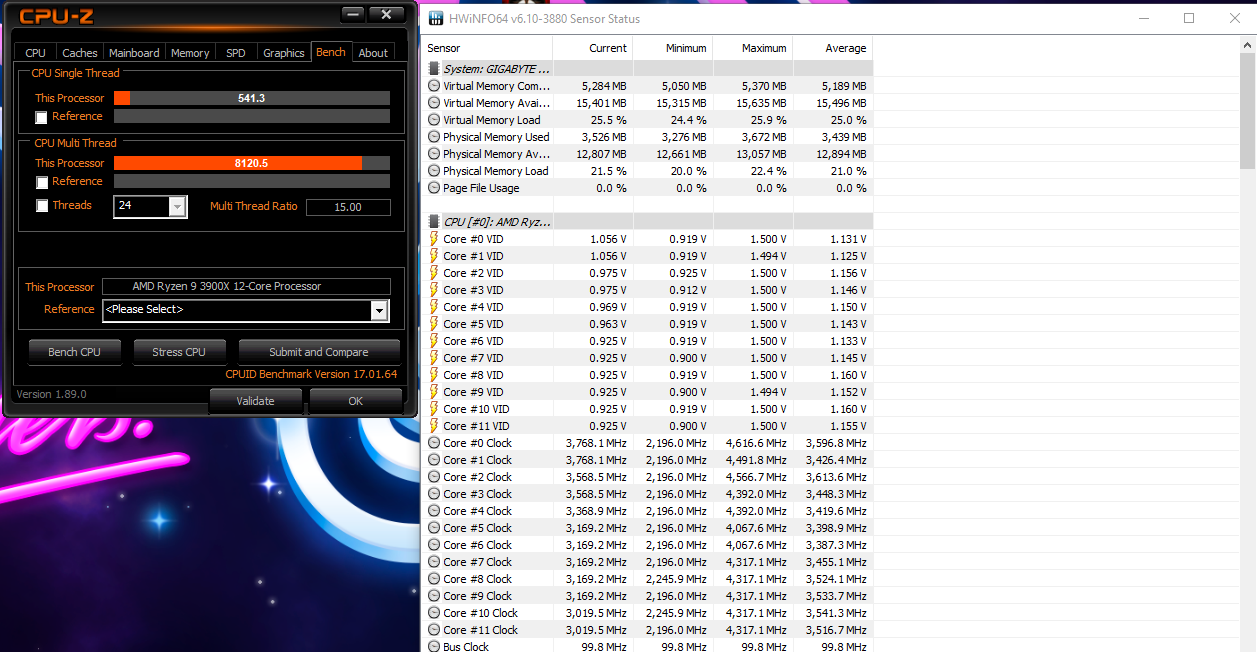Select the Bus Clock row label

click(x=466, y=647)
